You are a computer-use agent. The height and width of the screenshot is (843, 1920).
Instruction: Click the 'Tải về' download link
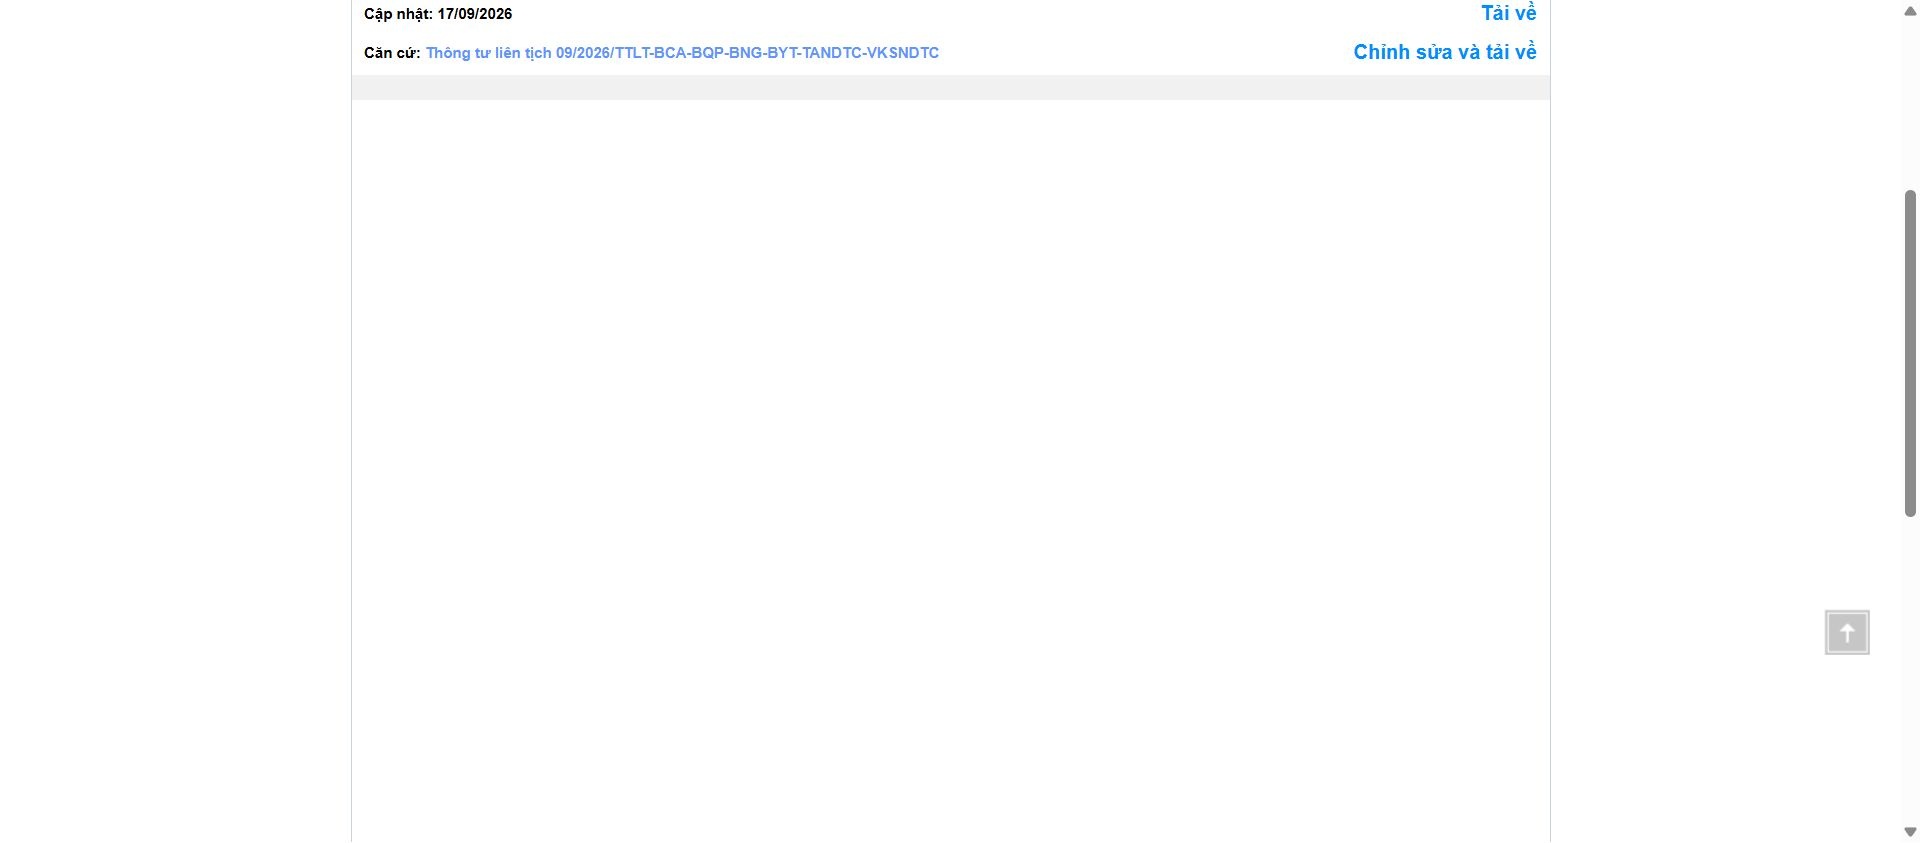(x=1508, y=13)
